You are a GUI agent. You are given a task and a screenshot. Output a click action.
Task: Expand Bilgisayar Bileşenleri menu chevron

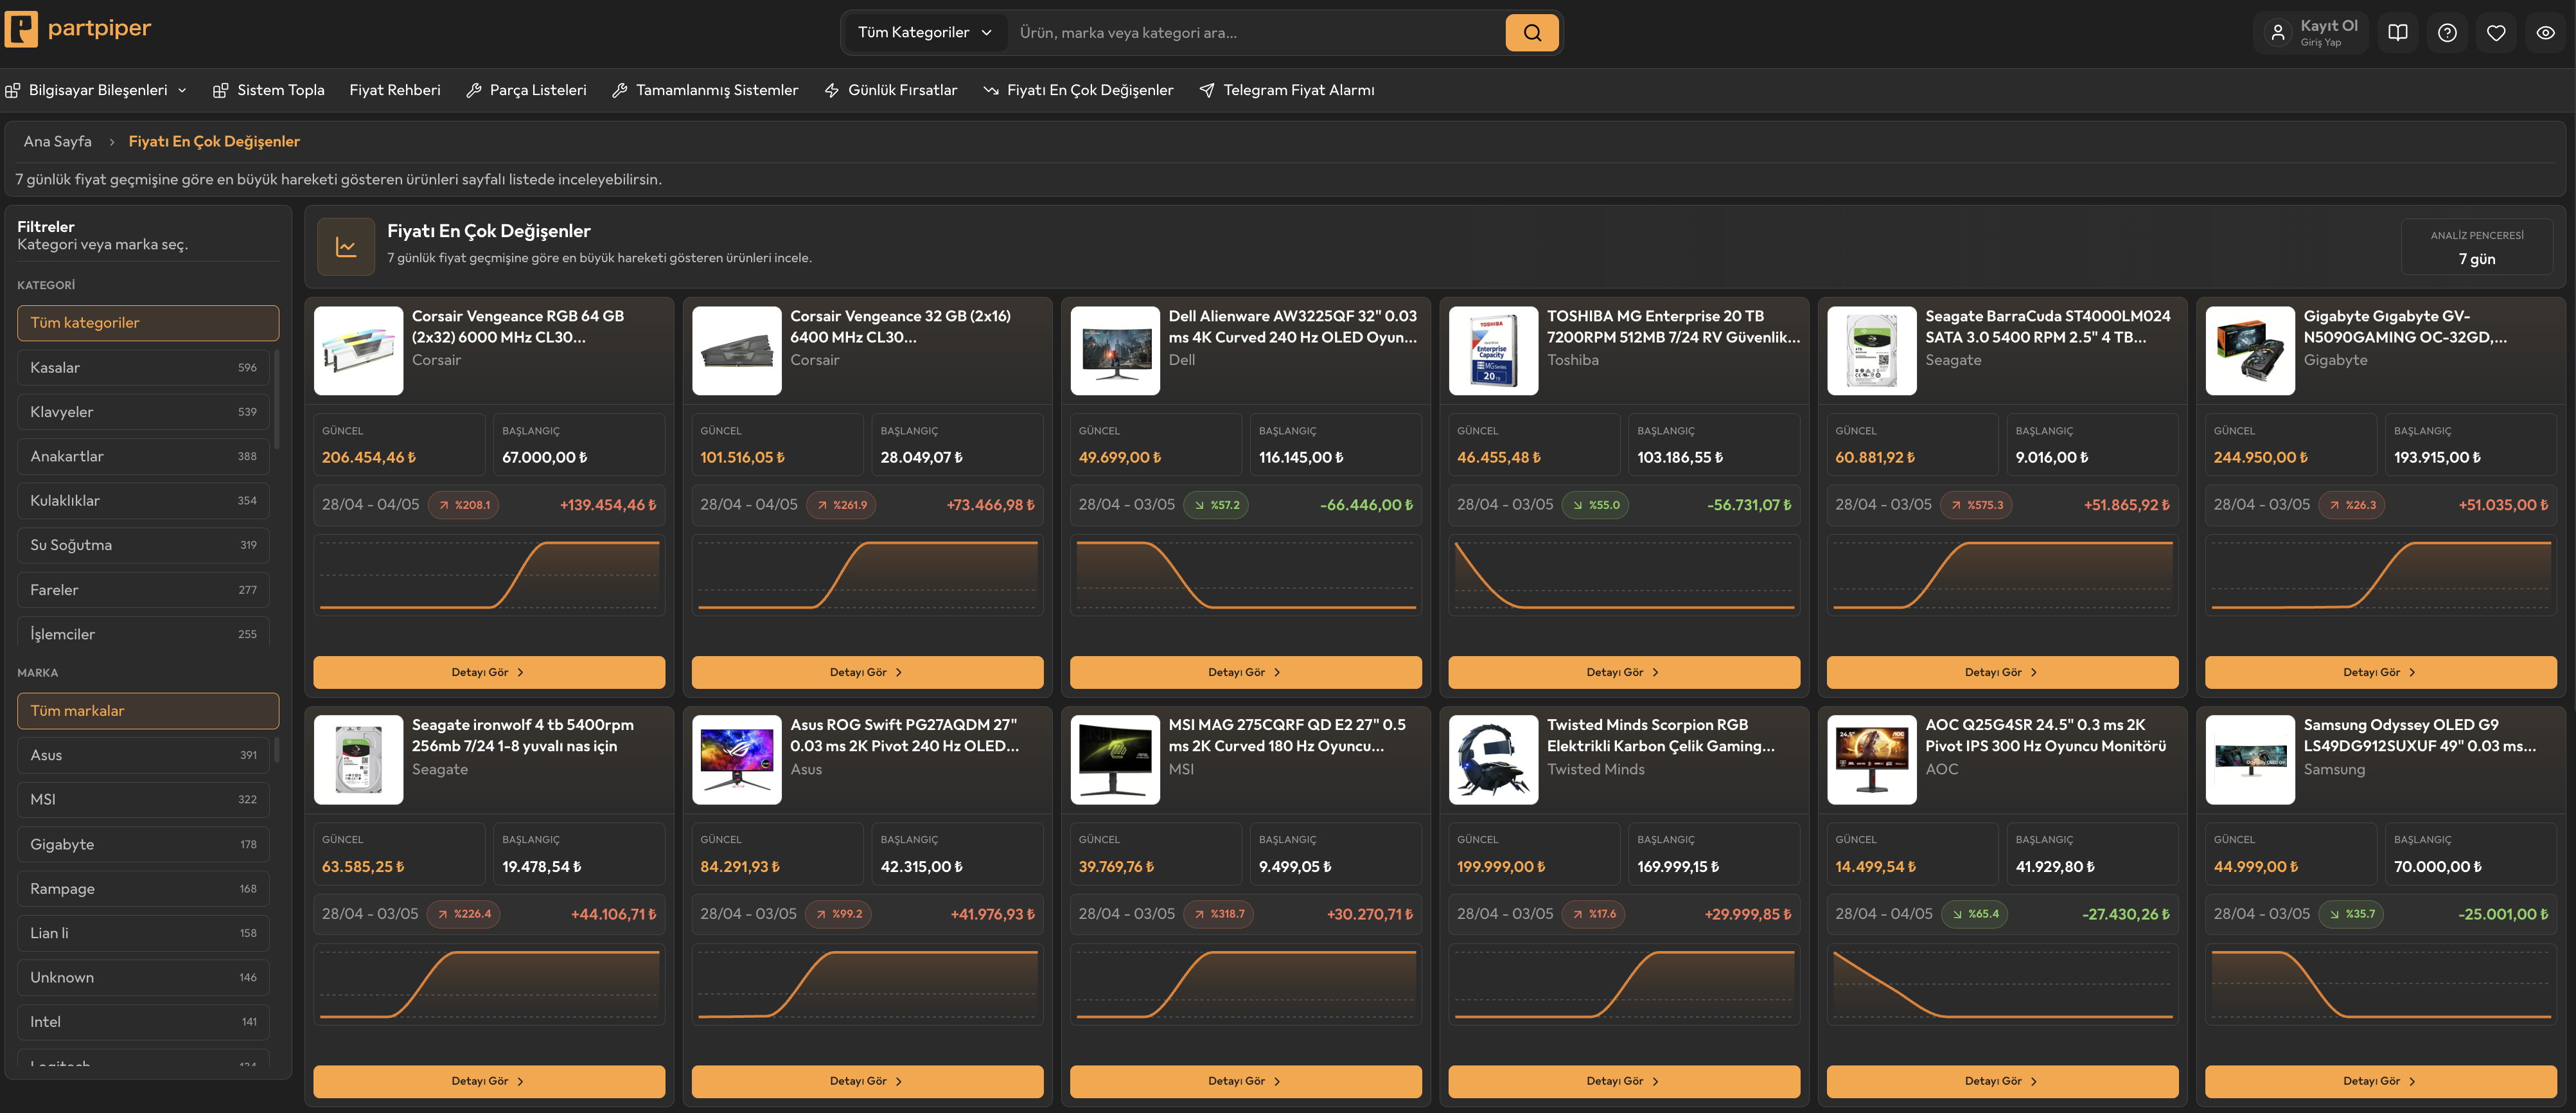click(x=182, y=90)
